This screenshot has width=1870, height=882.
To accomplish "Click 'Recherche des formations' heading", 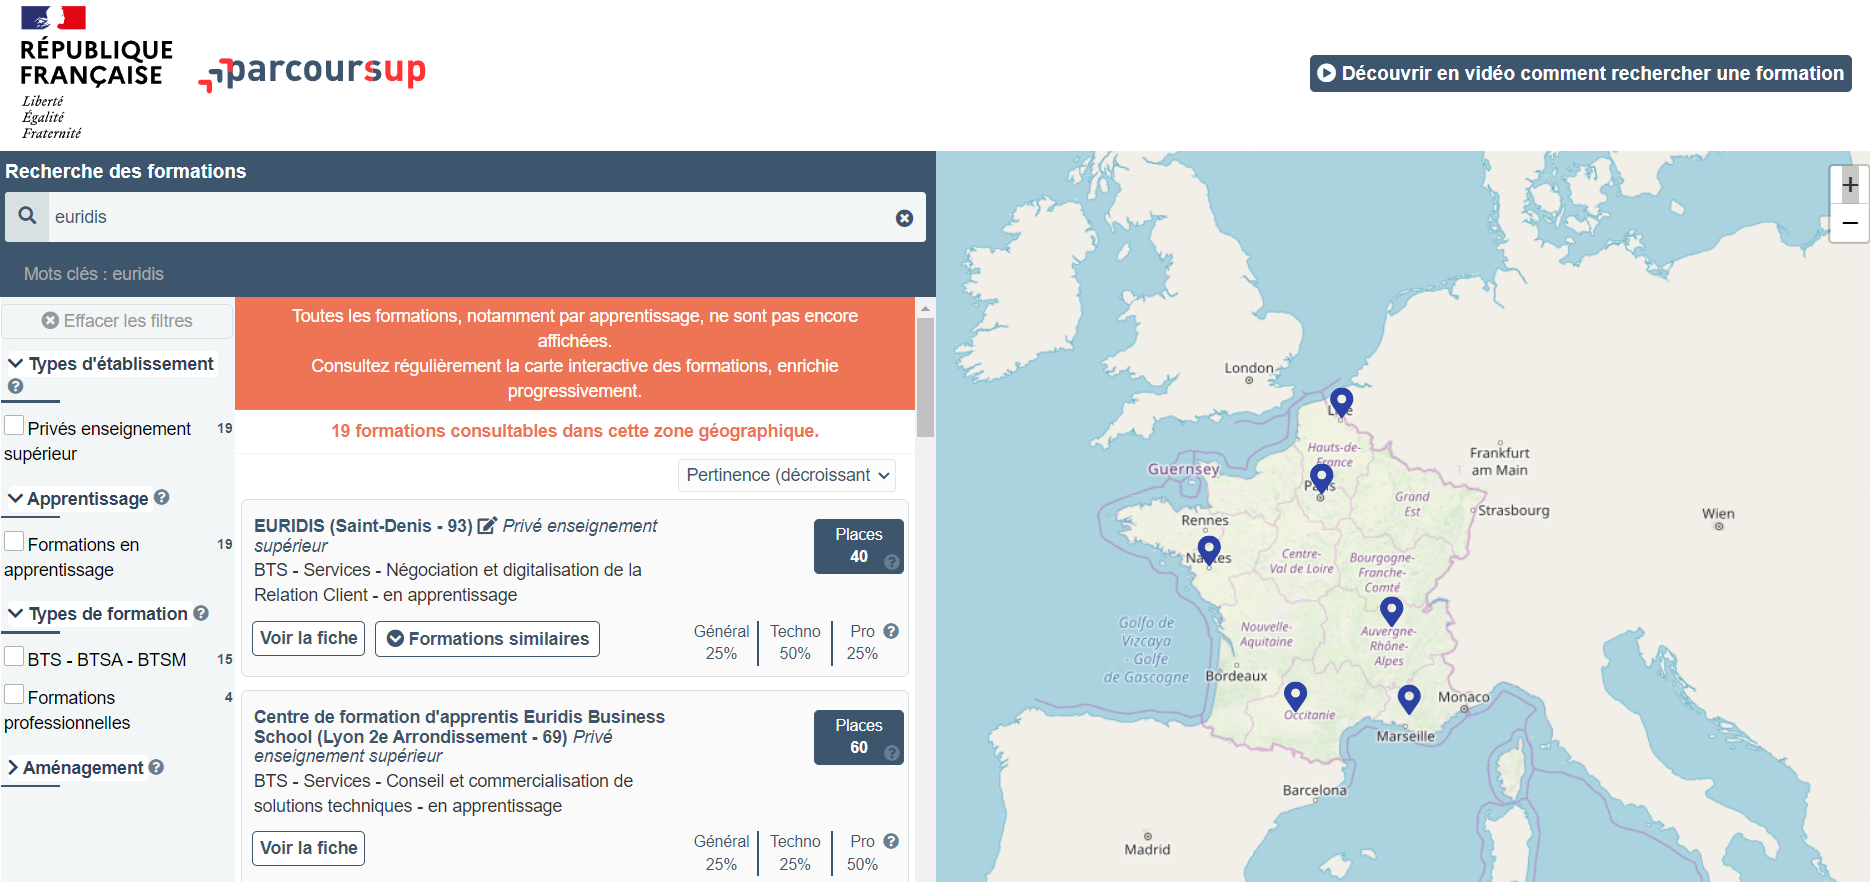I will click(x=126, y=171).
